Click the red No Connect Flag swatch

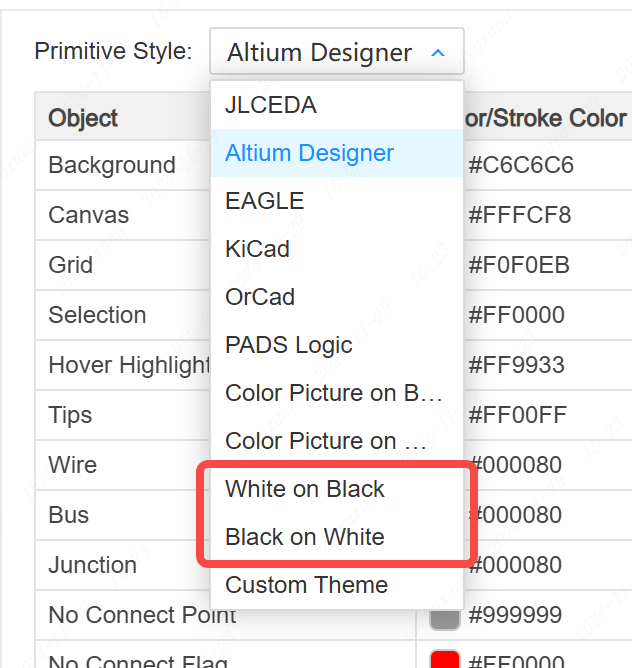click(444, 660)
